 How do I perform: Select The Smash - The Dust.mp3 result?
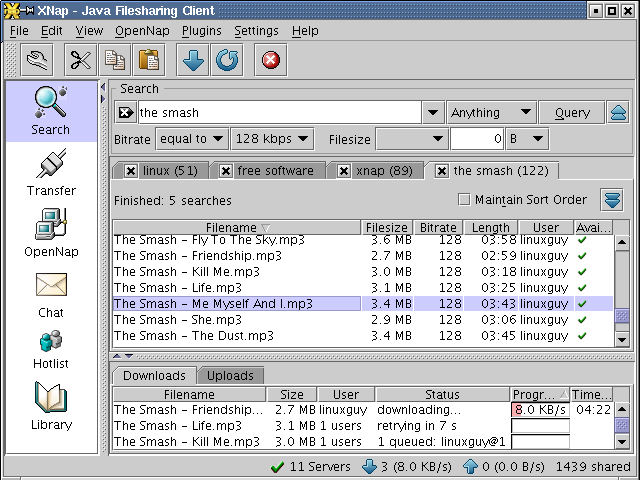tap(363, 336)
